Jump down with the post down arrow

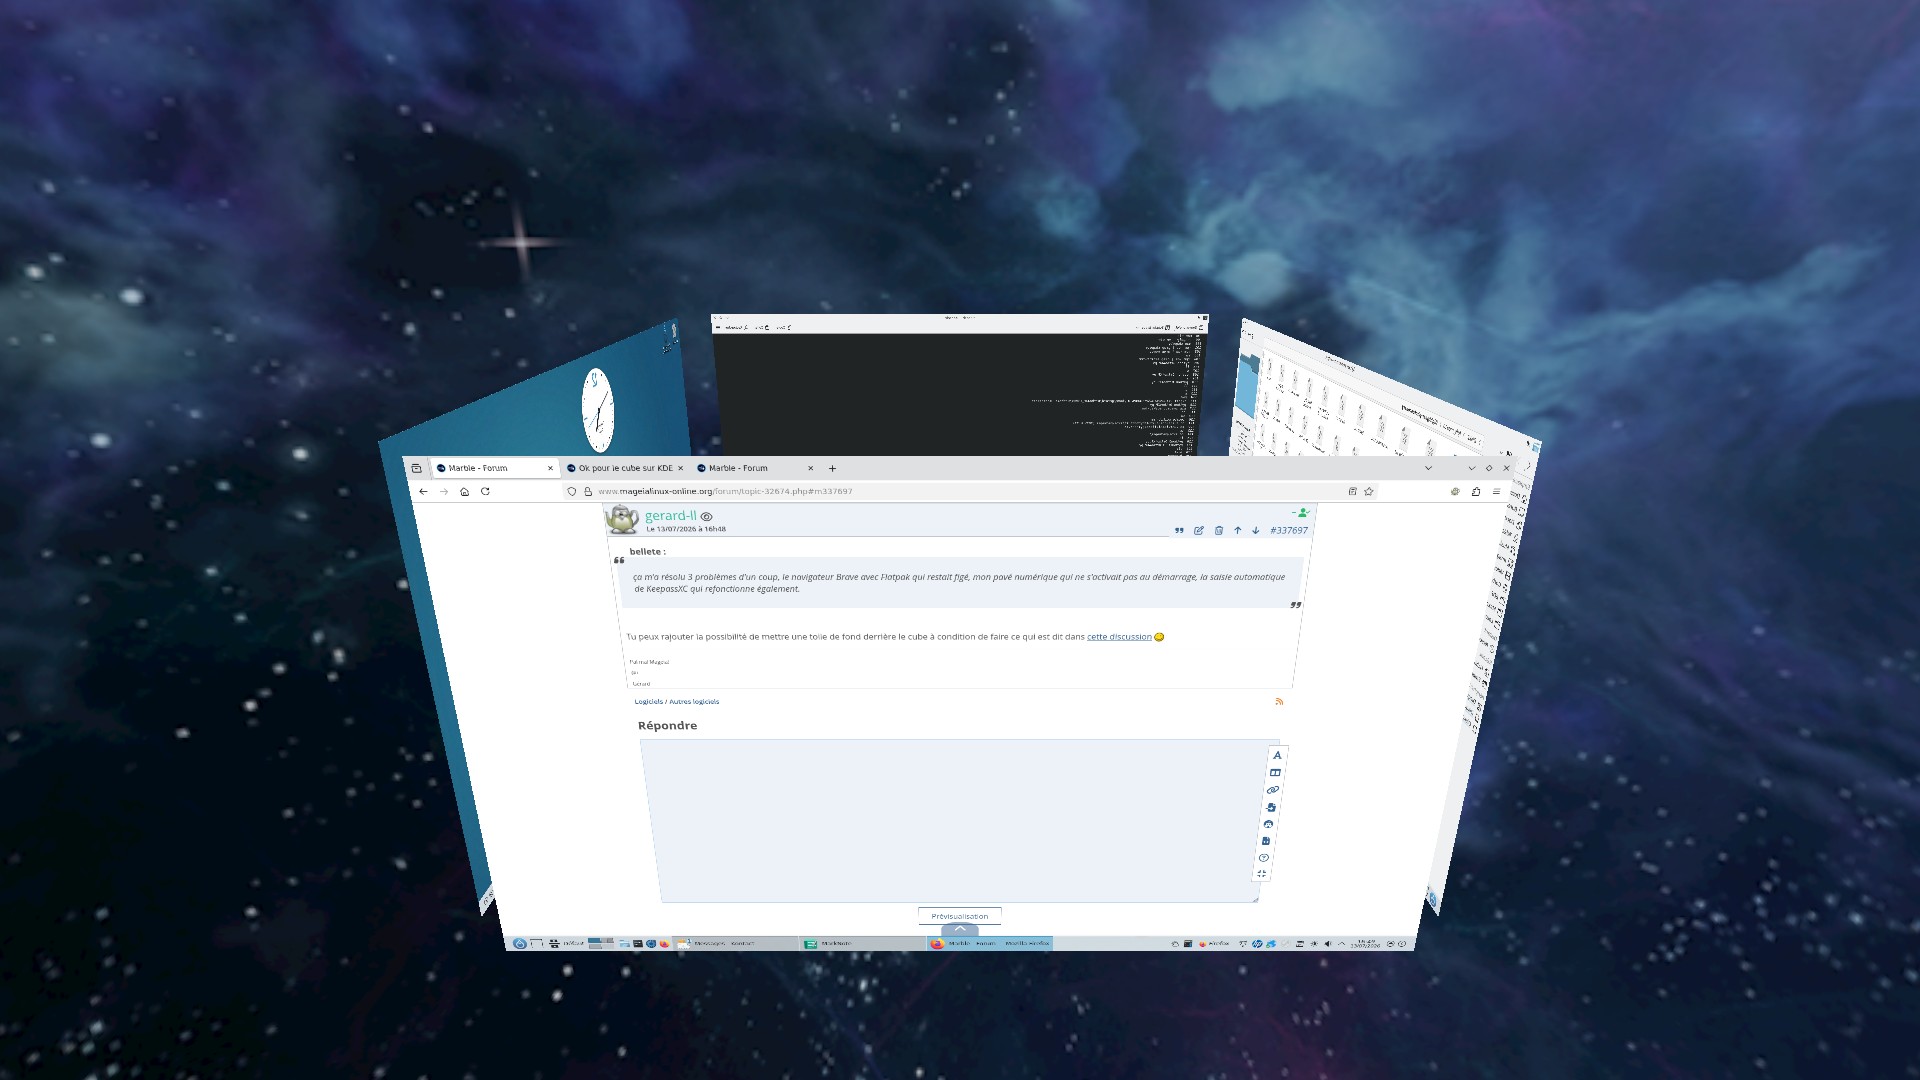pyautogui.click(x=1256, y=531)
